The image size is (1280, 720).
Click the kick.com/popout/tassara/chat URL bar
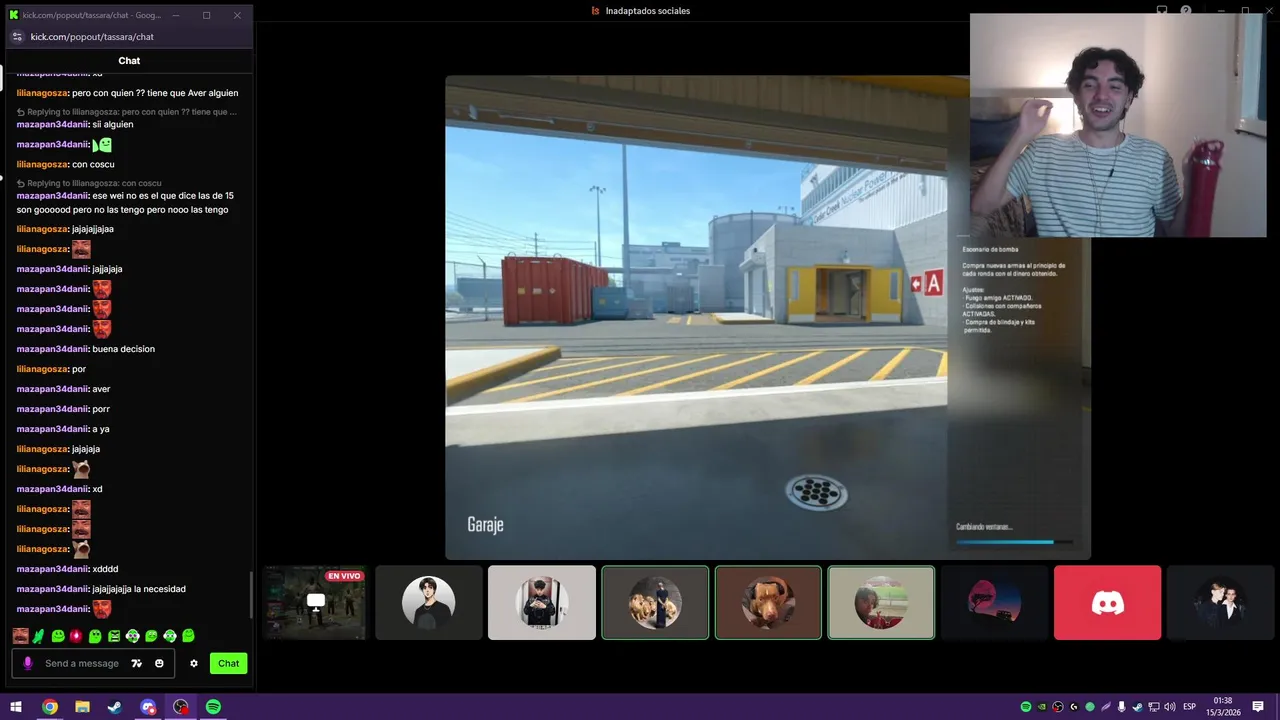[x=92, y=37]
